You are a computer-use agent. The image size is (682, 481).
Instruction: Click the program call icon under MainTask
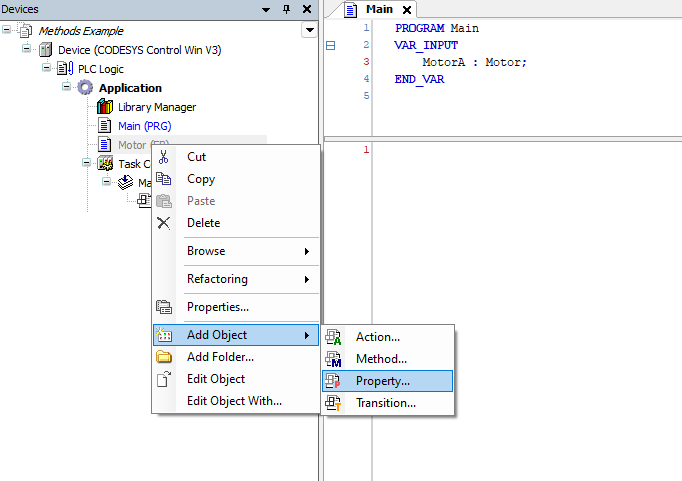tap(144, 200)
